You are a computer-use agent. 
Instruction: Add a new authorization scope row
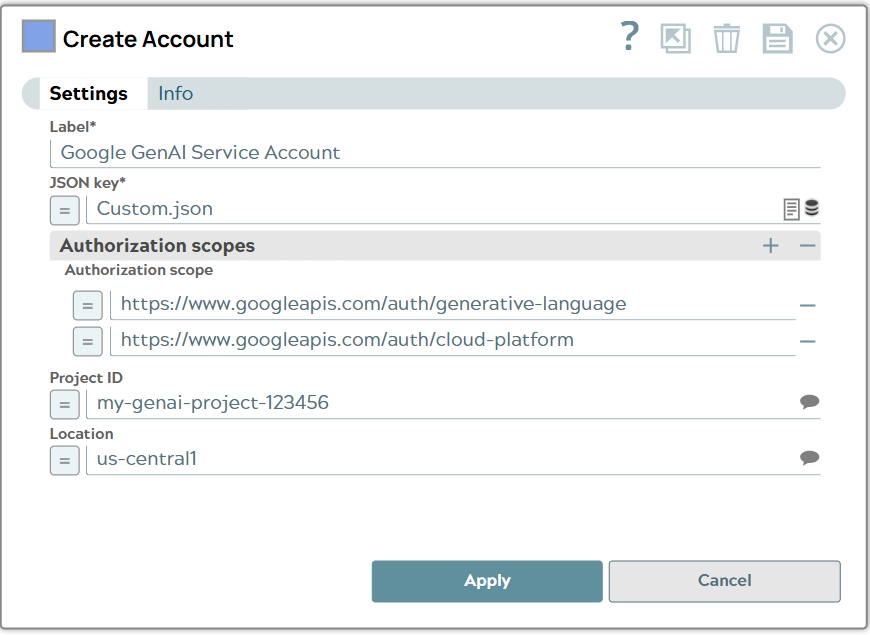pos(770,244)
